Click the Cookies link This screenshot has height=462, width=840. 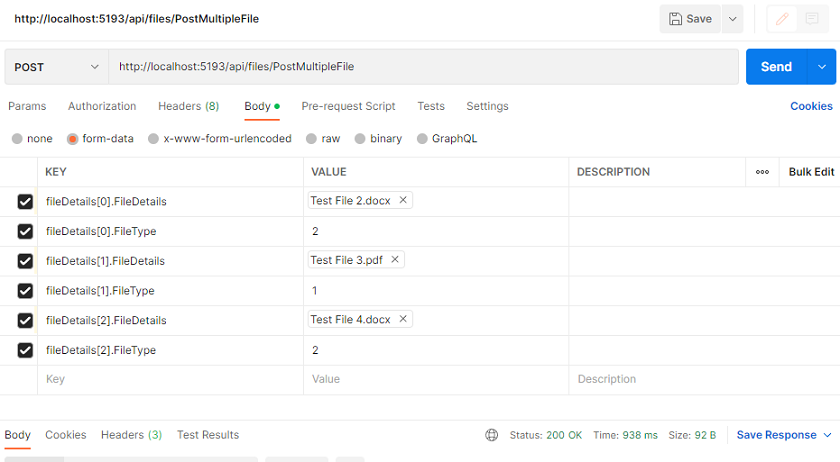(x=811, y=106)
